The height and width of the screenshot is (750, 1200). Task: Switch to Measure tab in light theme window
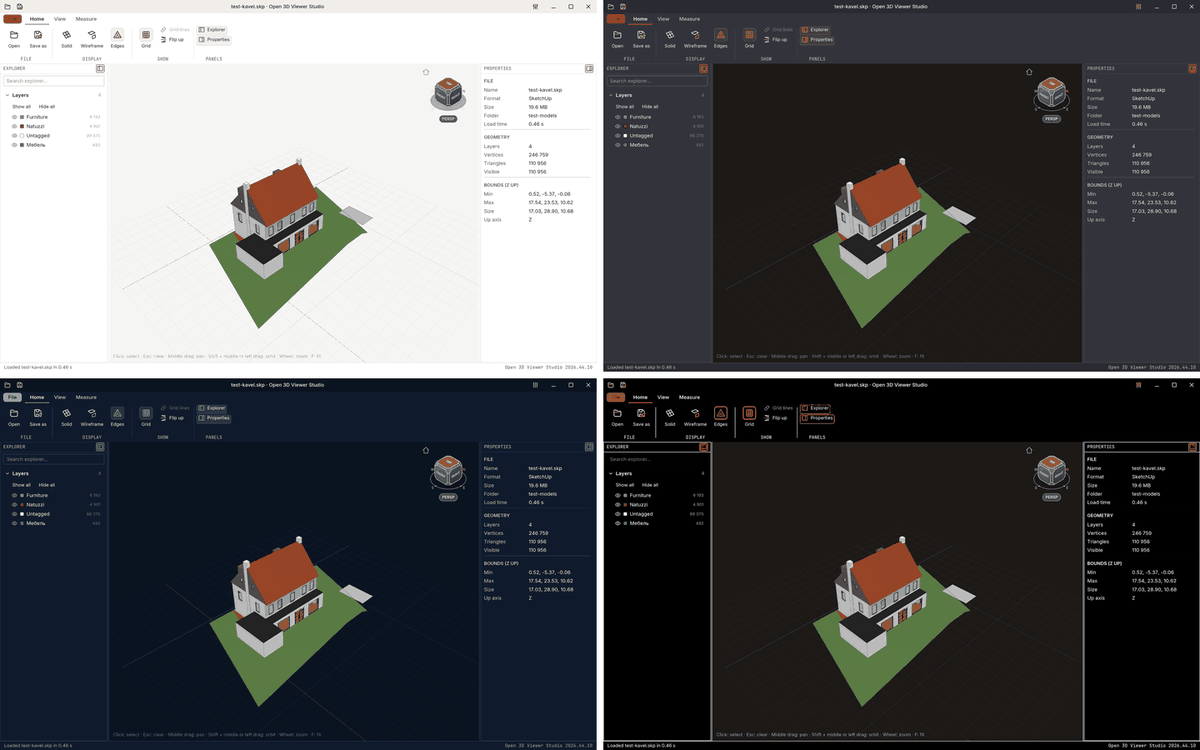click(86, 19)
